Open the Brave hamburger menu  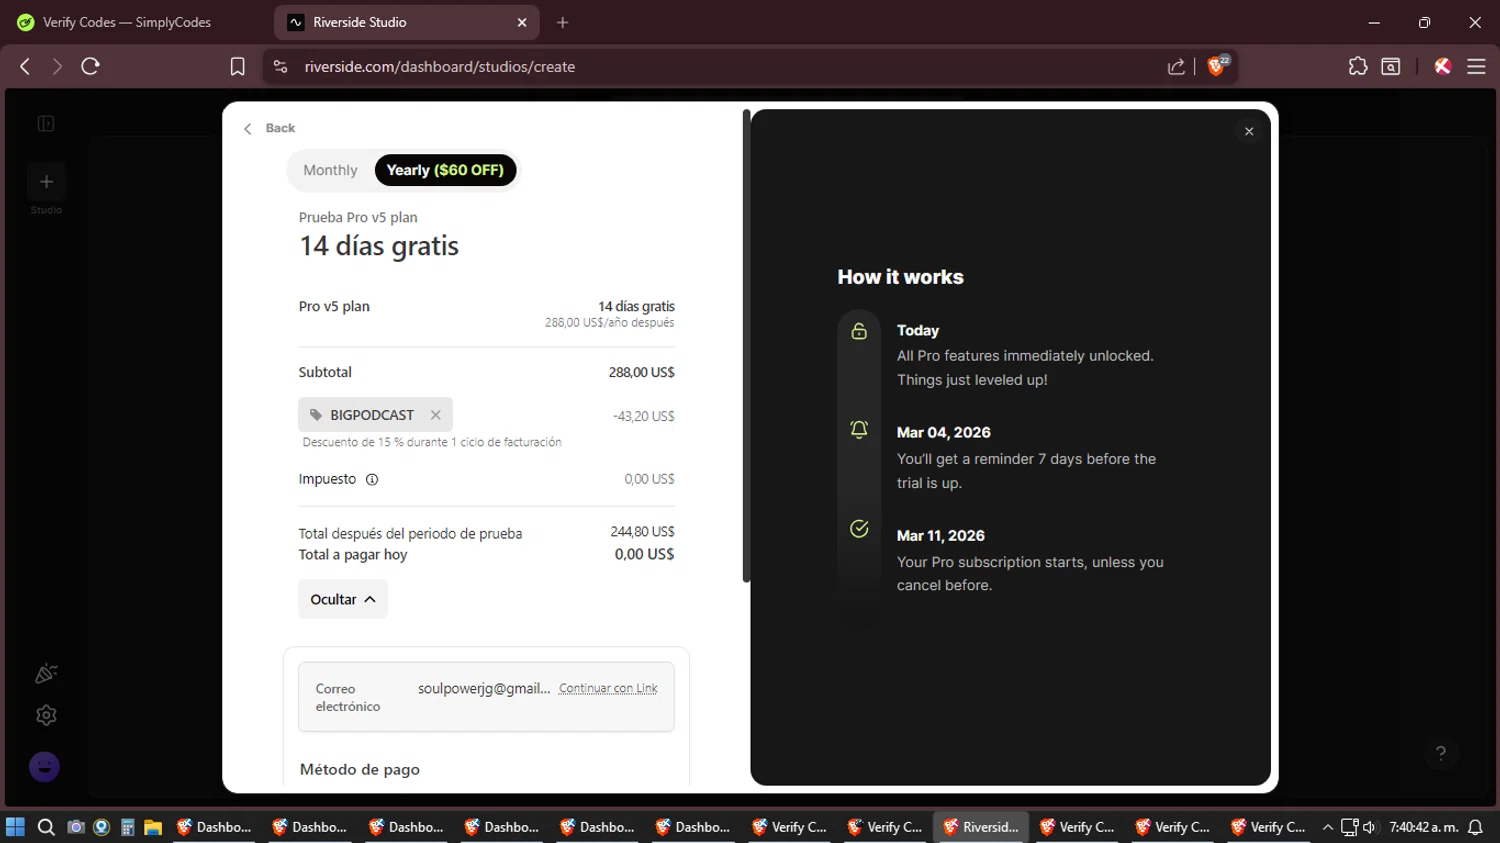[x=1476, y=67]
